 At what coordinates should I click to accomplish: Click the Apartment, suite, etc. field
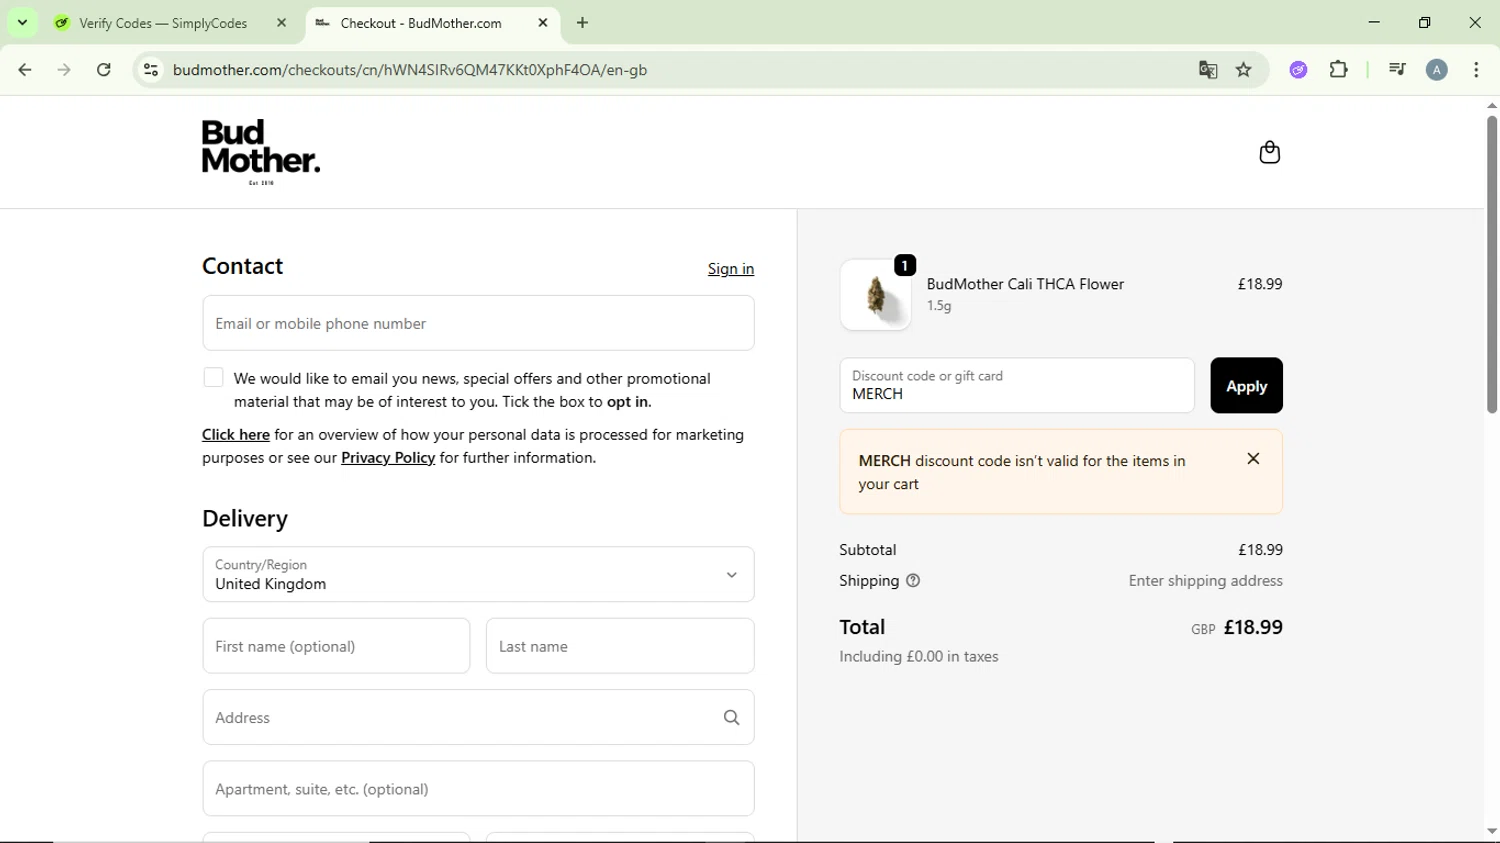[x=478, y=789]
